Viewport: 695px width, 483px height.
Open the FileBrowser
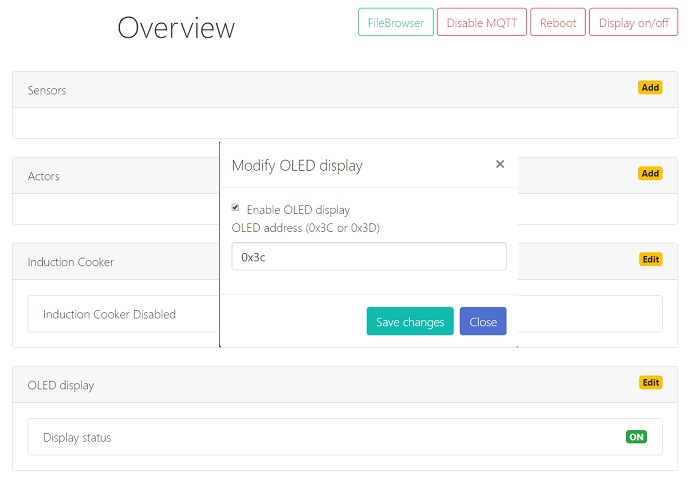pyautogui.click(x=394, y=23)
